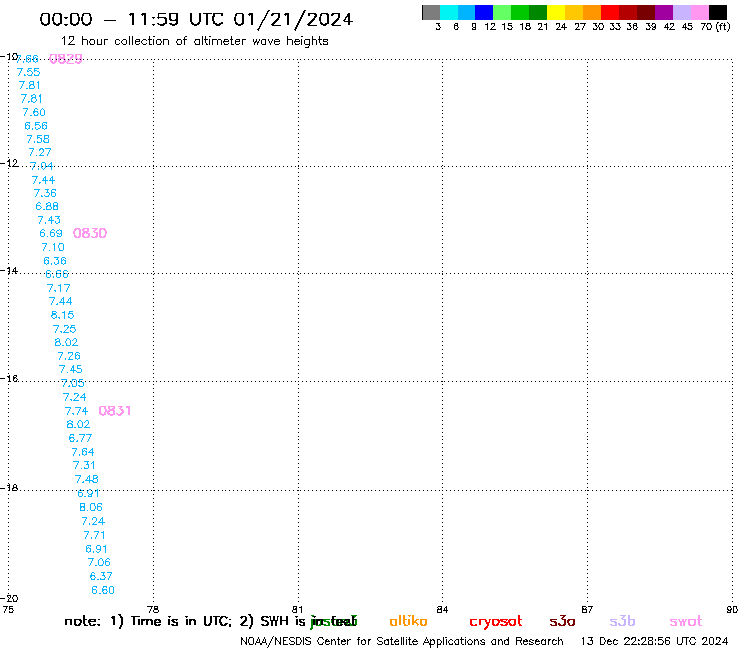740x650 pixels.
Task: Click the wave height value "8.15"
Action: click(62, 315)
